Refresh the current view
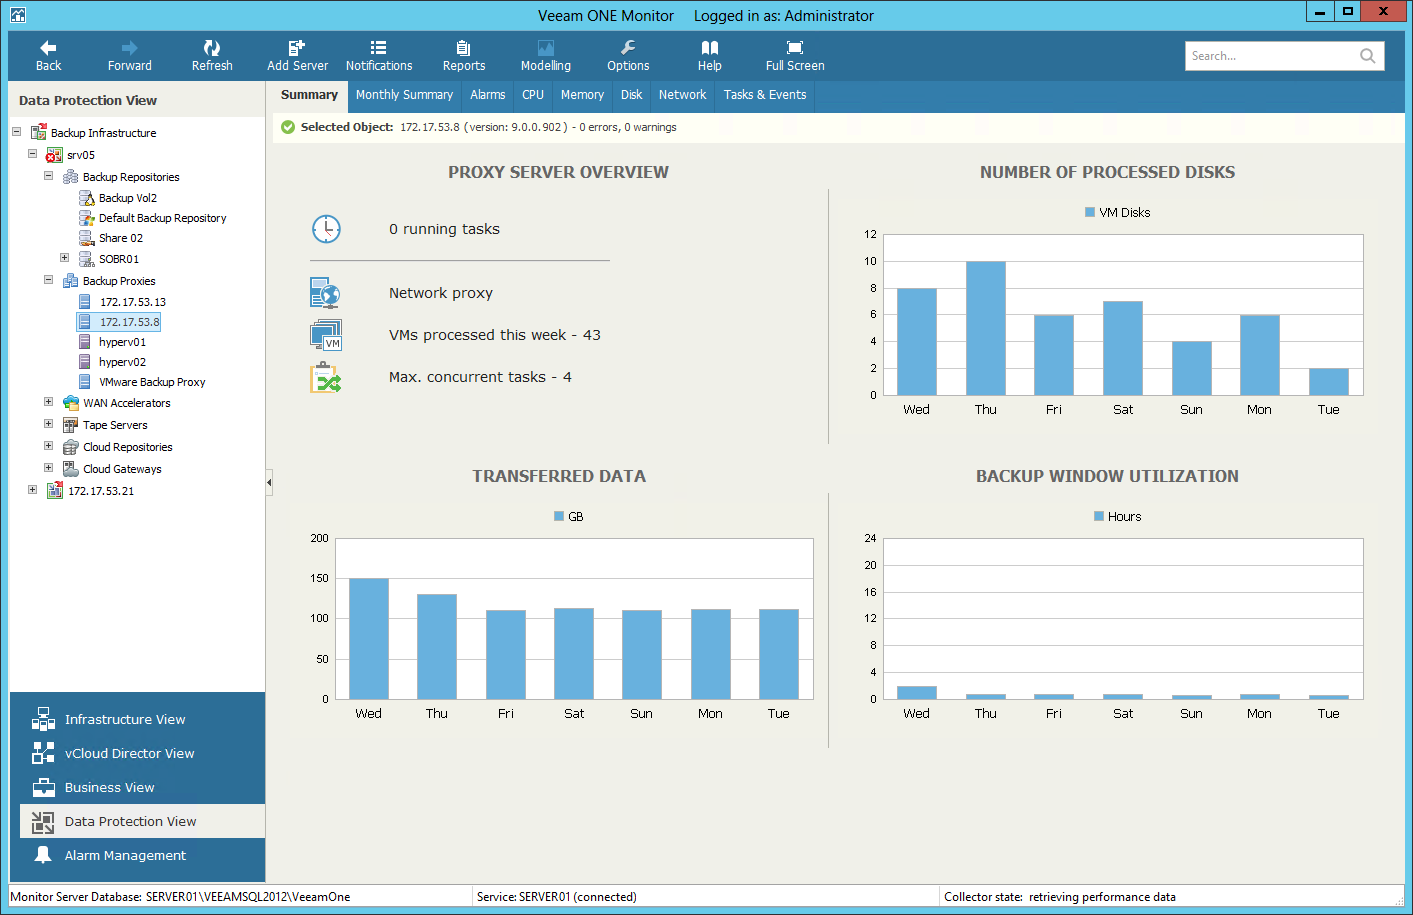The width and height of the screenshot is (1413, 915). point(212,56)
